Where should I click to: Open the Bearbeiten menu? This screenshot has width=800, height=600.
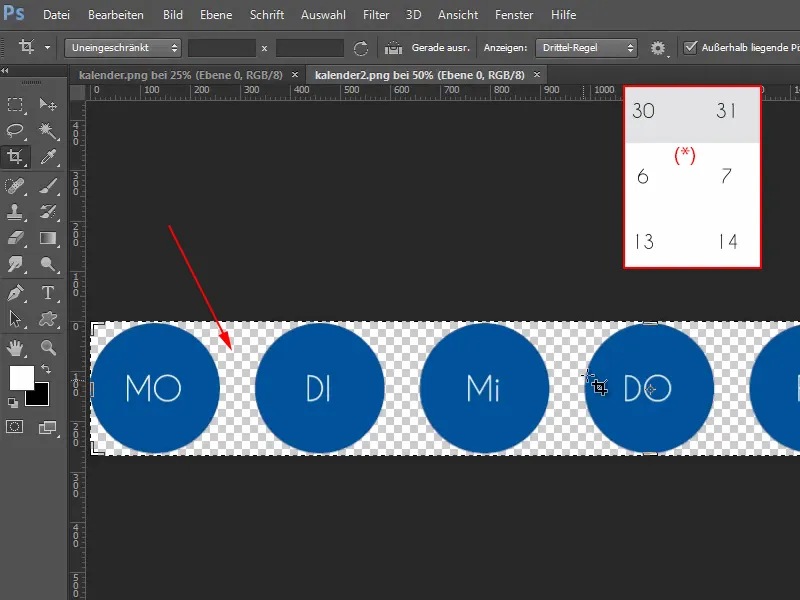pos(116,15)
